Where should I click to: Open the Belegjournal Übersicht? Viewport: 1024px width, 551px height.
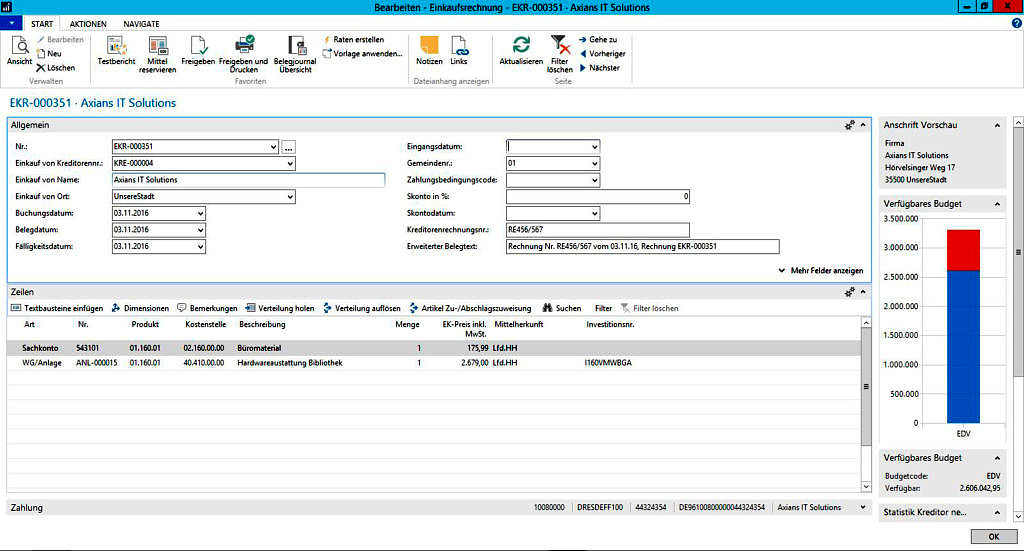click(x=294, y=46)
